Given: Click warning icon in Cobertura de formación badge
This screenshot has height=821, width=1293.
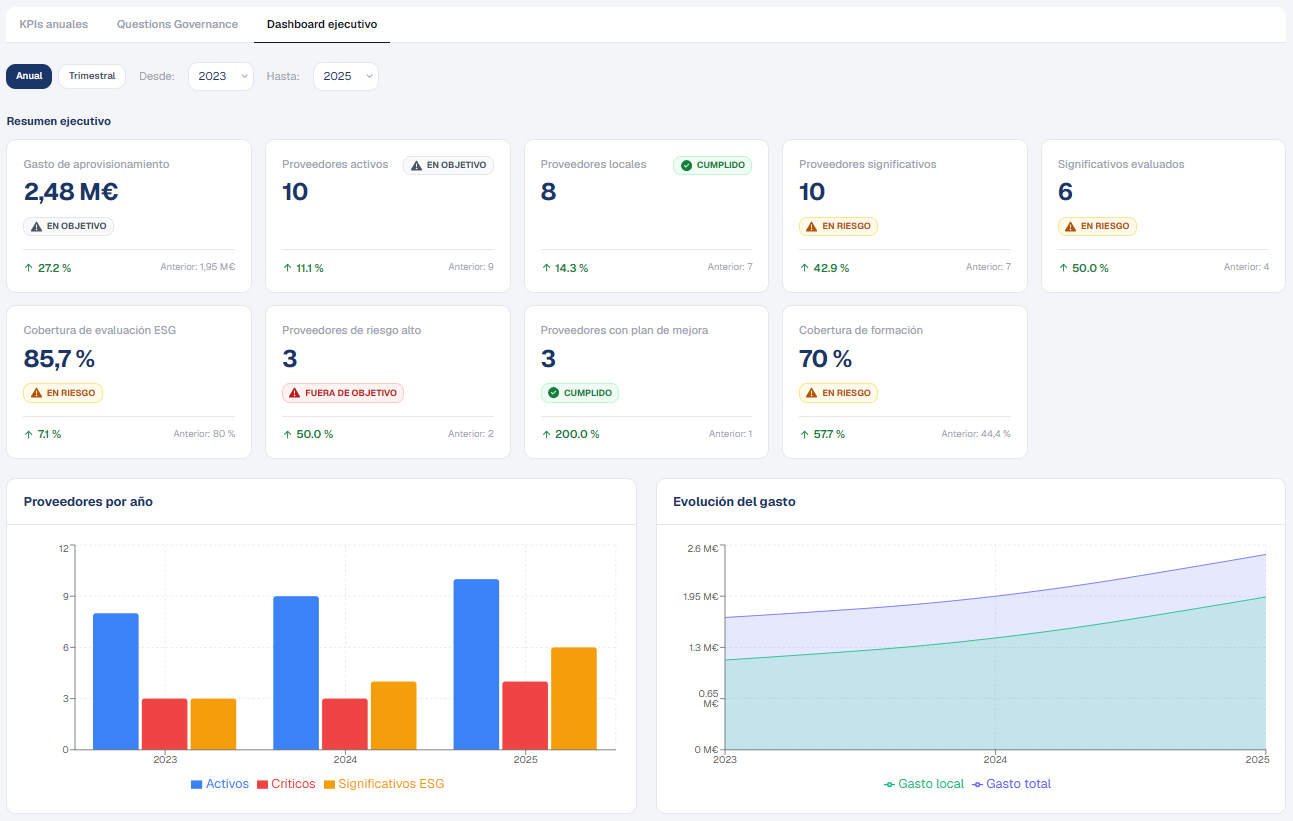Looking at the screenshot, I should [x=813, y=393].
